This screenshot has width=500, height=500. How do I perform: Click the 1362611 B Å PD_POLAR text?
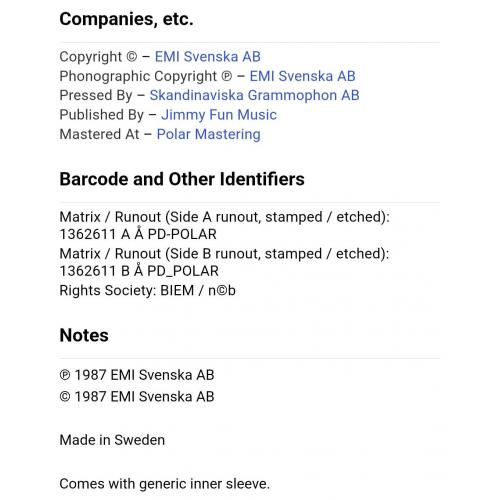pyautogui.click(x=139, y=271)
